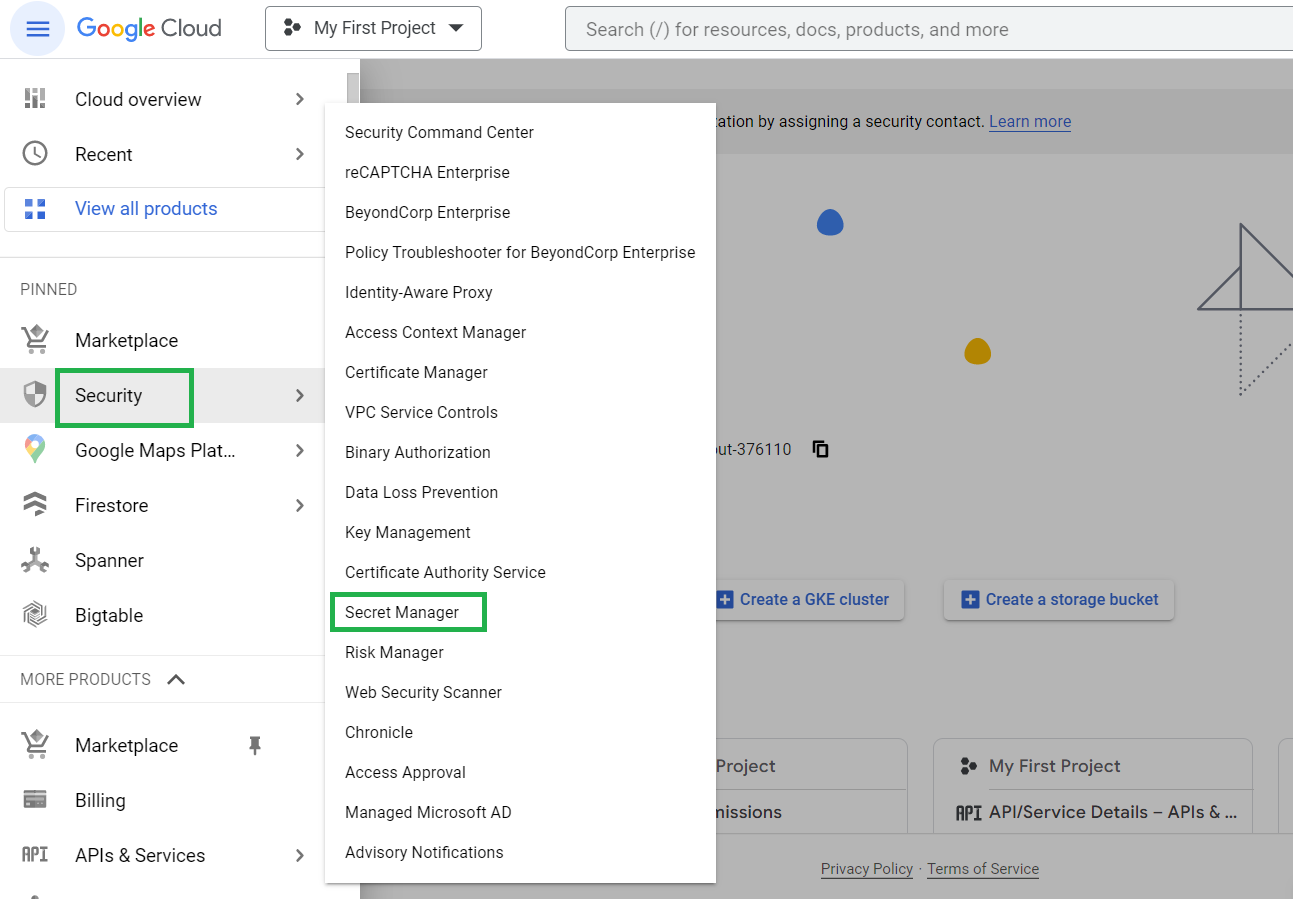Open Certificate Manager

pyautogui.click(x=416, y=372)
